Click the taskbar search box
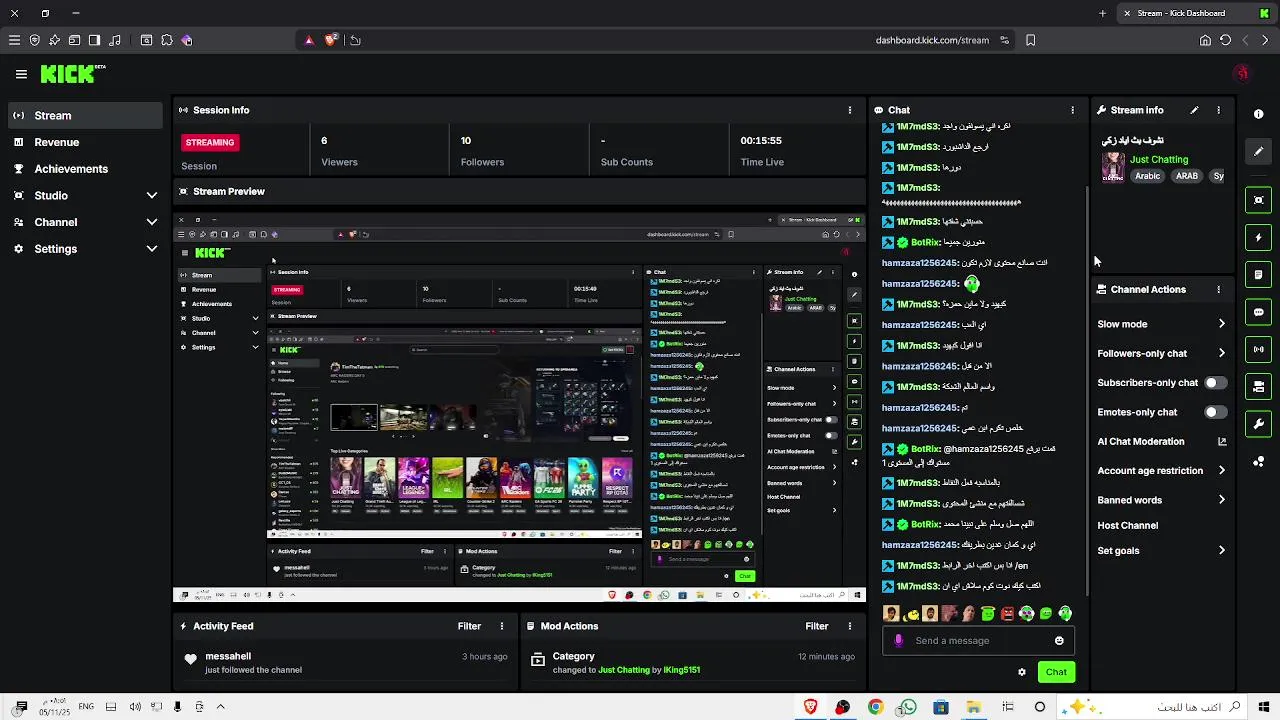Screen dimensions: 1280x720 (x=1150, y=707)
